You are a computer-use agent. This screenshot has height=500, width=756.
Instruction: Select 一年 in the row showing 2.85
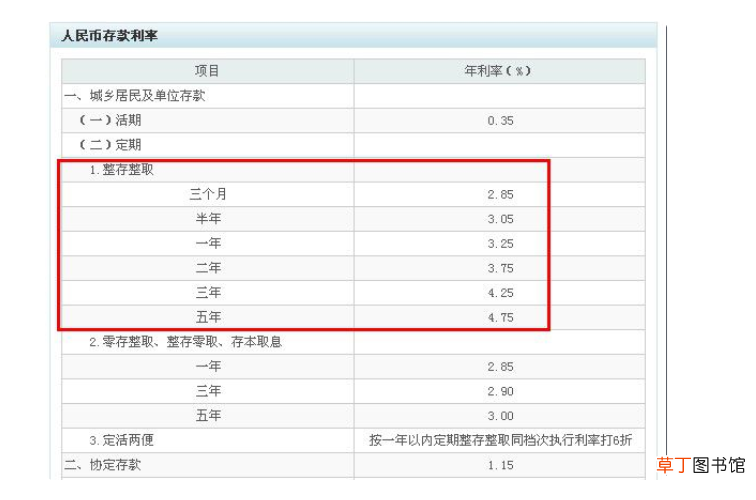point(208,366)
